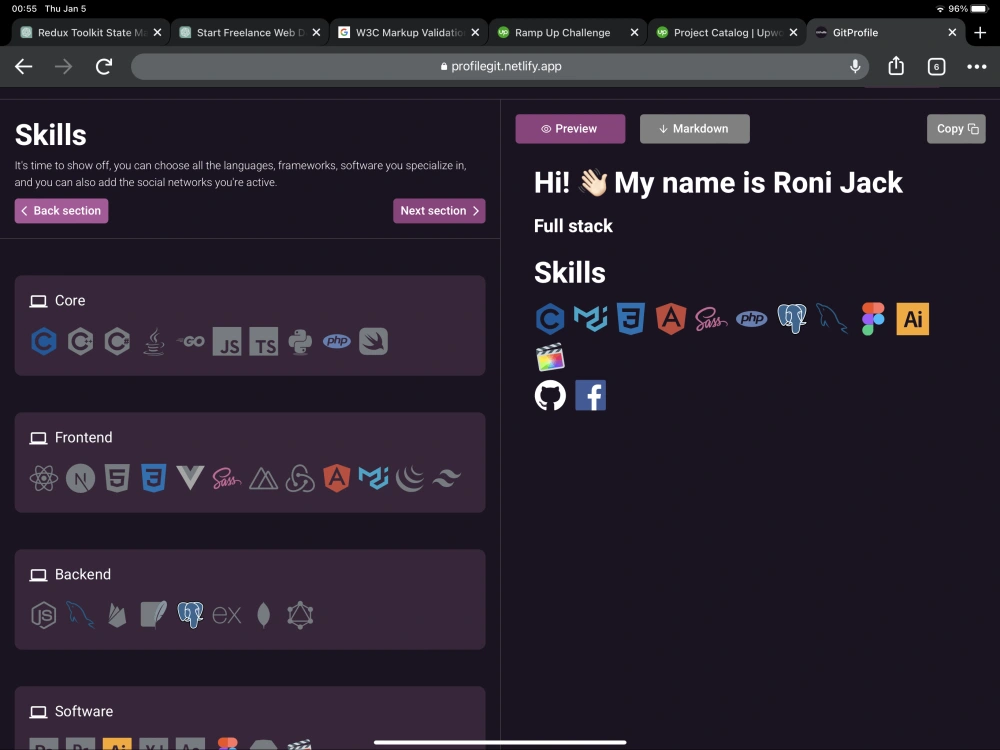Image resolution: width=1000 pixels, height=750 pixels.
Task: Click the Figma icon in the preview
Action: [x=872, y=319]
